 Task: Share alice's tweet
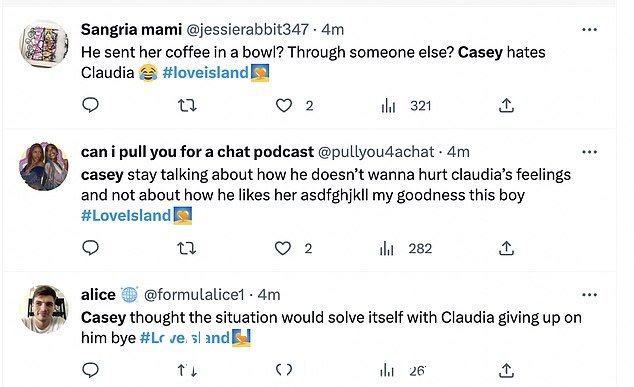click(x=506, y=370)
